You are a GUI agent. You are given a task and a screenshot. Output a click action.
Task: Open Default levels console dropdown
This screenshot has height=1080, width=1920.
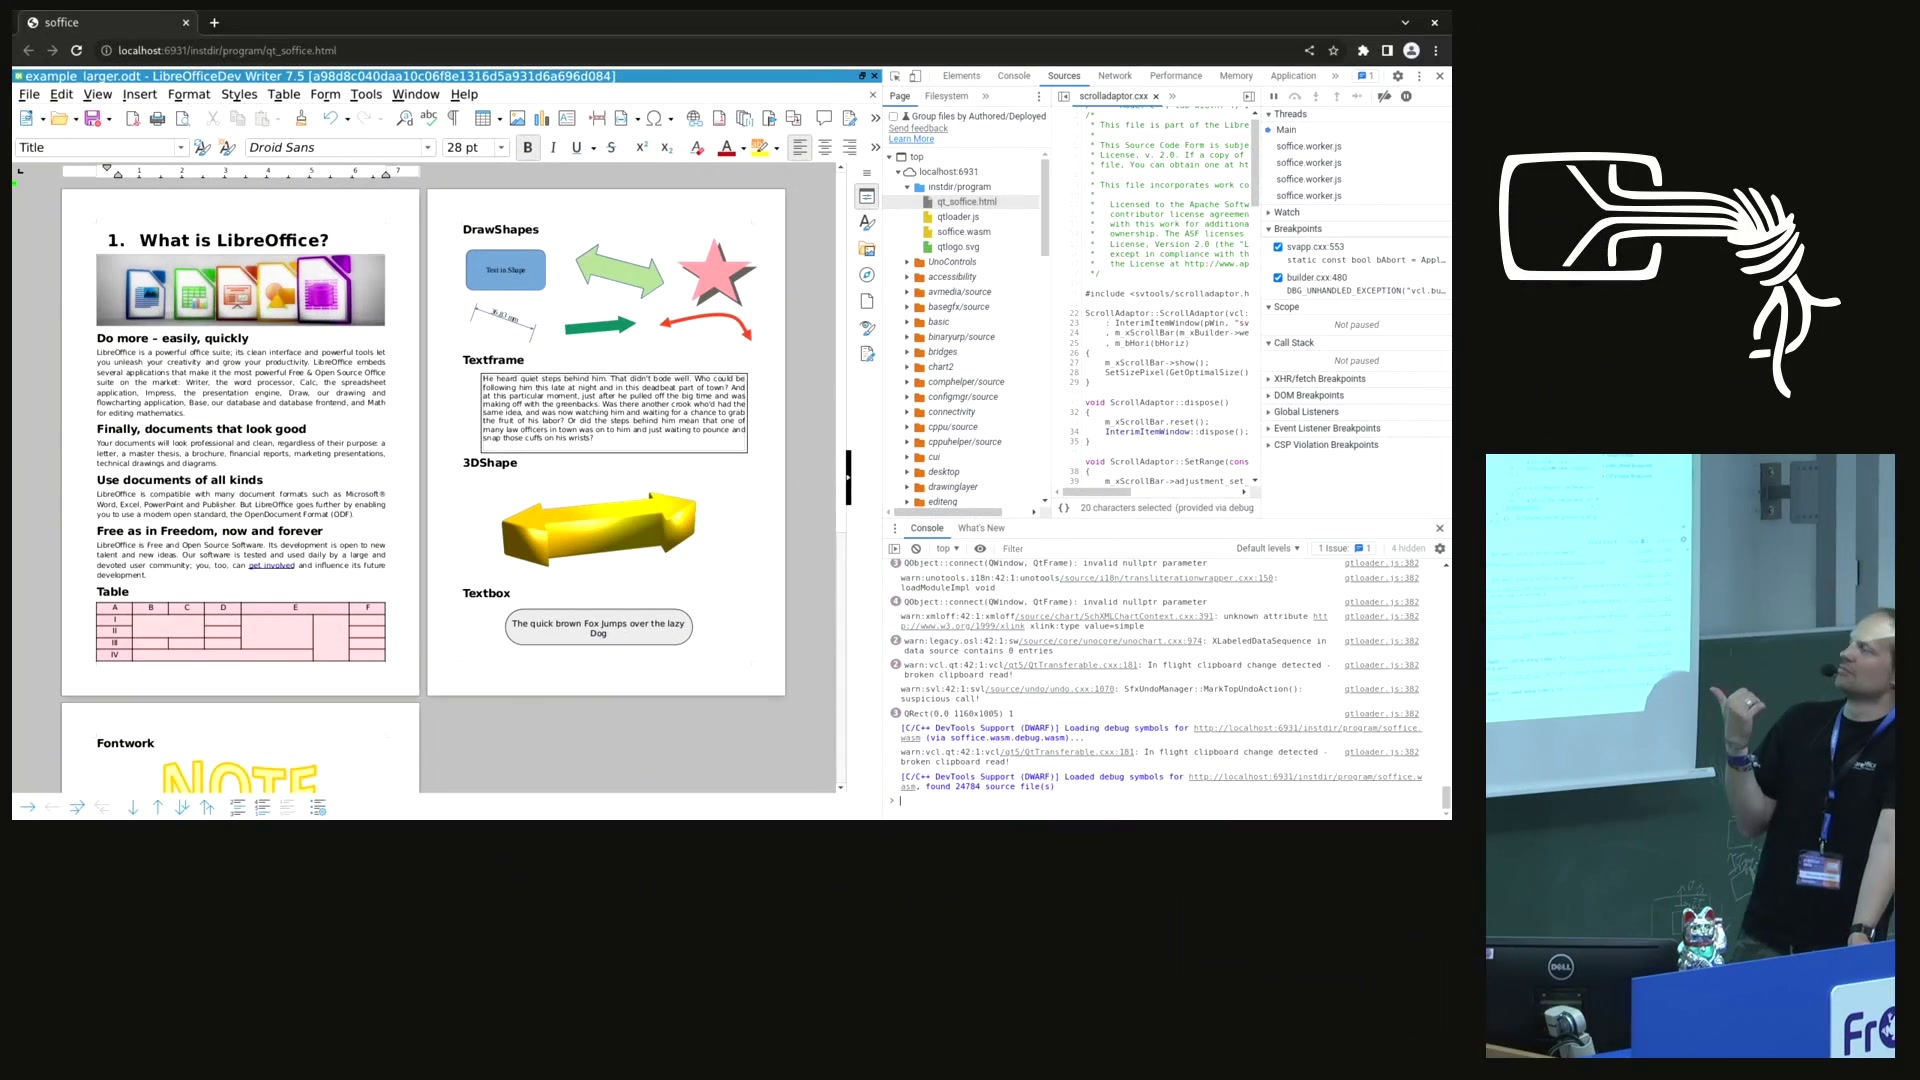click(1268, 548)
